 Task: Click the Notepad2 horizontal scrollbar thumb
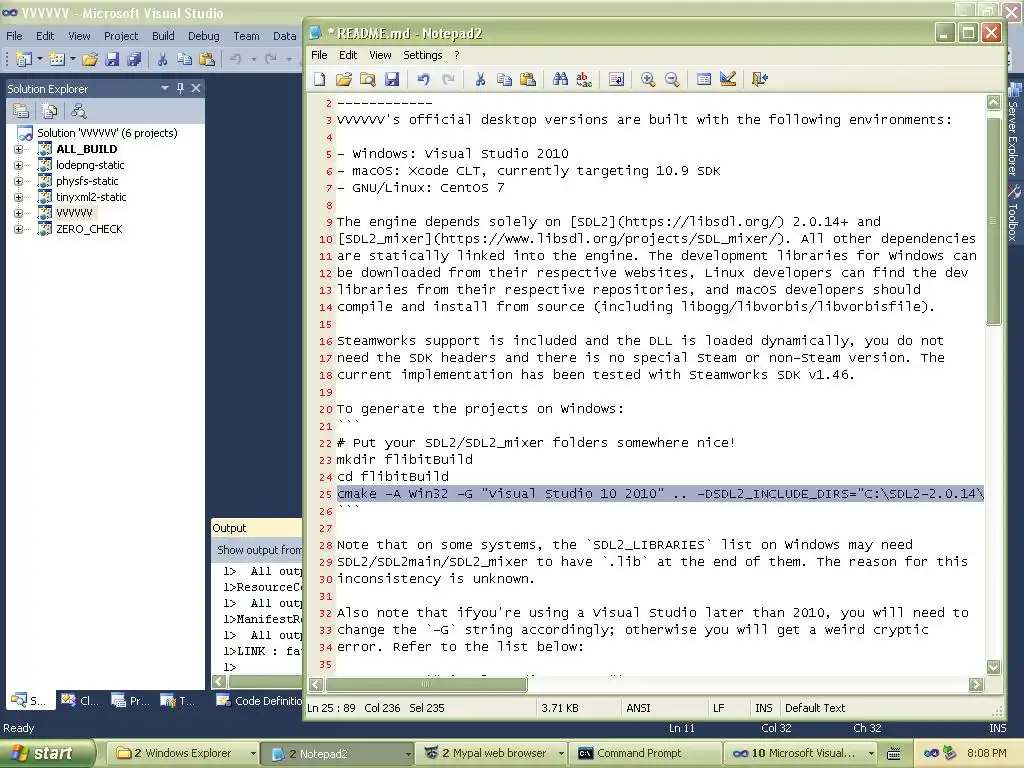click(x=426, y=684)
